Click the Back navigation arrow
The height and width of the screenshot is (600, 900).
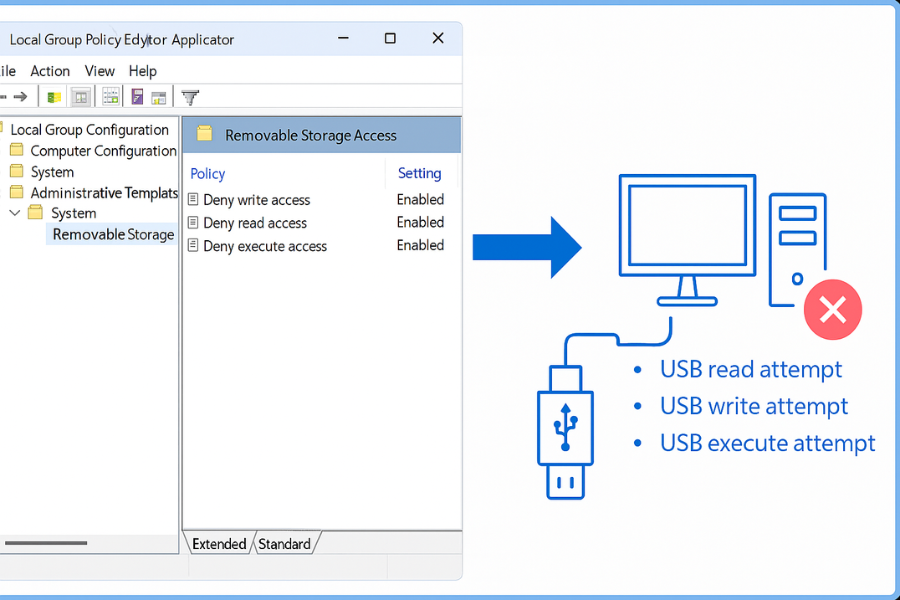(x=4, y=96)
